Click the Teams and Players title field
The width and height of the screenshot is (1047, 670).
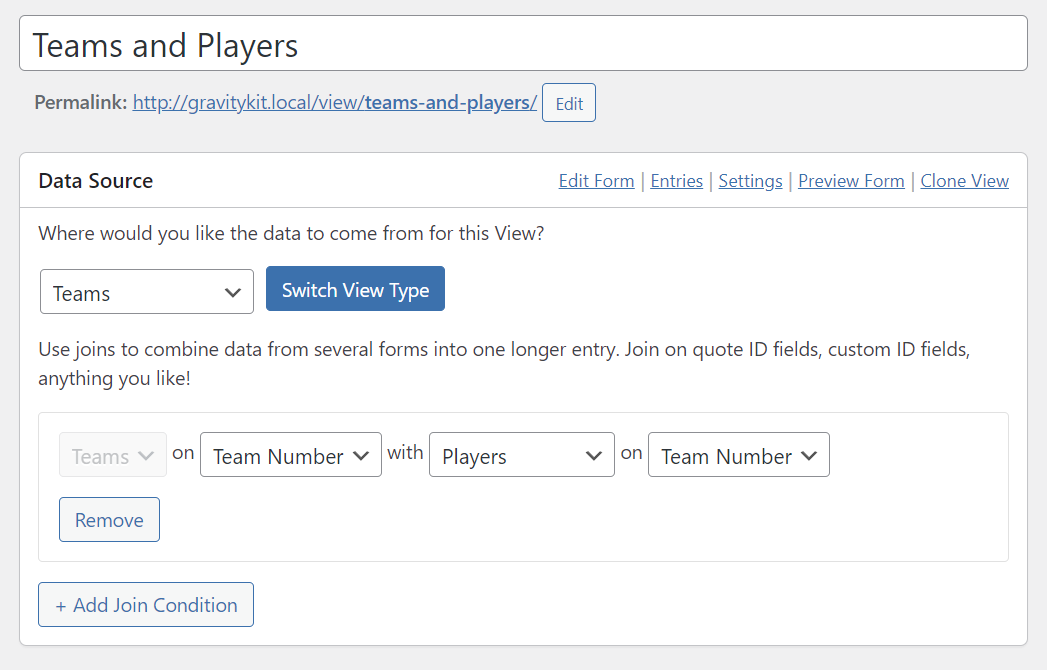pyautogui.click(x=523, y=43)
